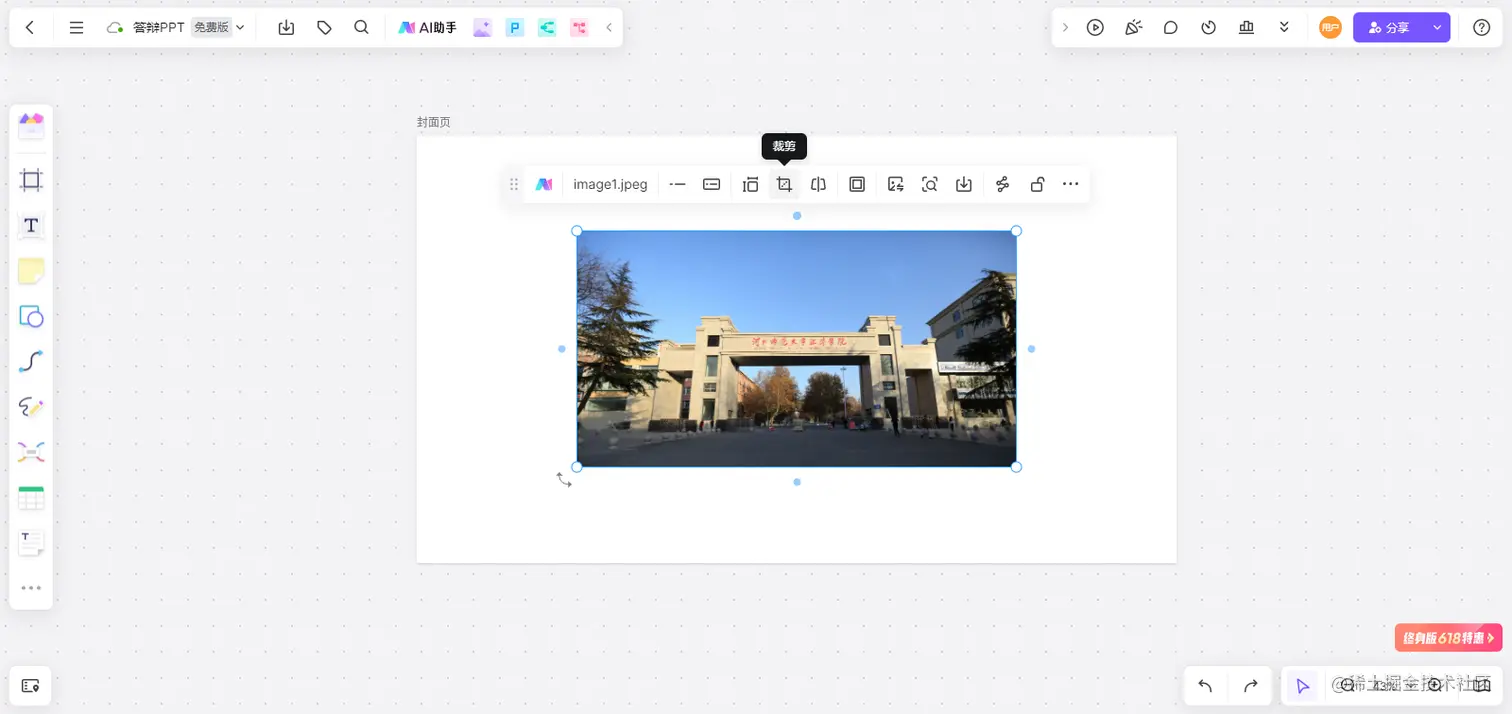The image size is (1512, 714).
Task: Expand more tools with the double chevron
Action: [1284, 28]
